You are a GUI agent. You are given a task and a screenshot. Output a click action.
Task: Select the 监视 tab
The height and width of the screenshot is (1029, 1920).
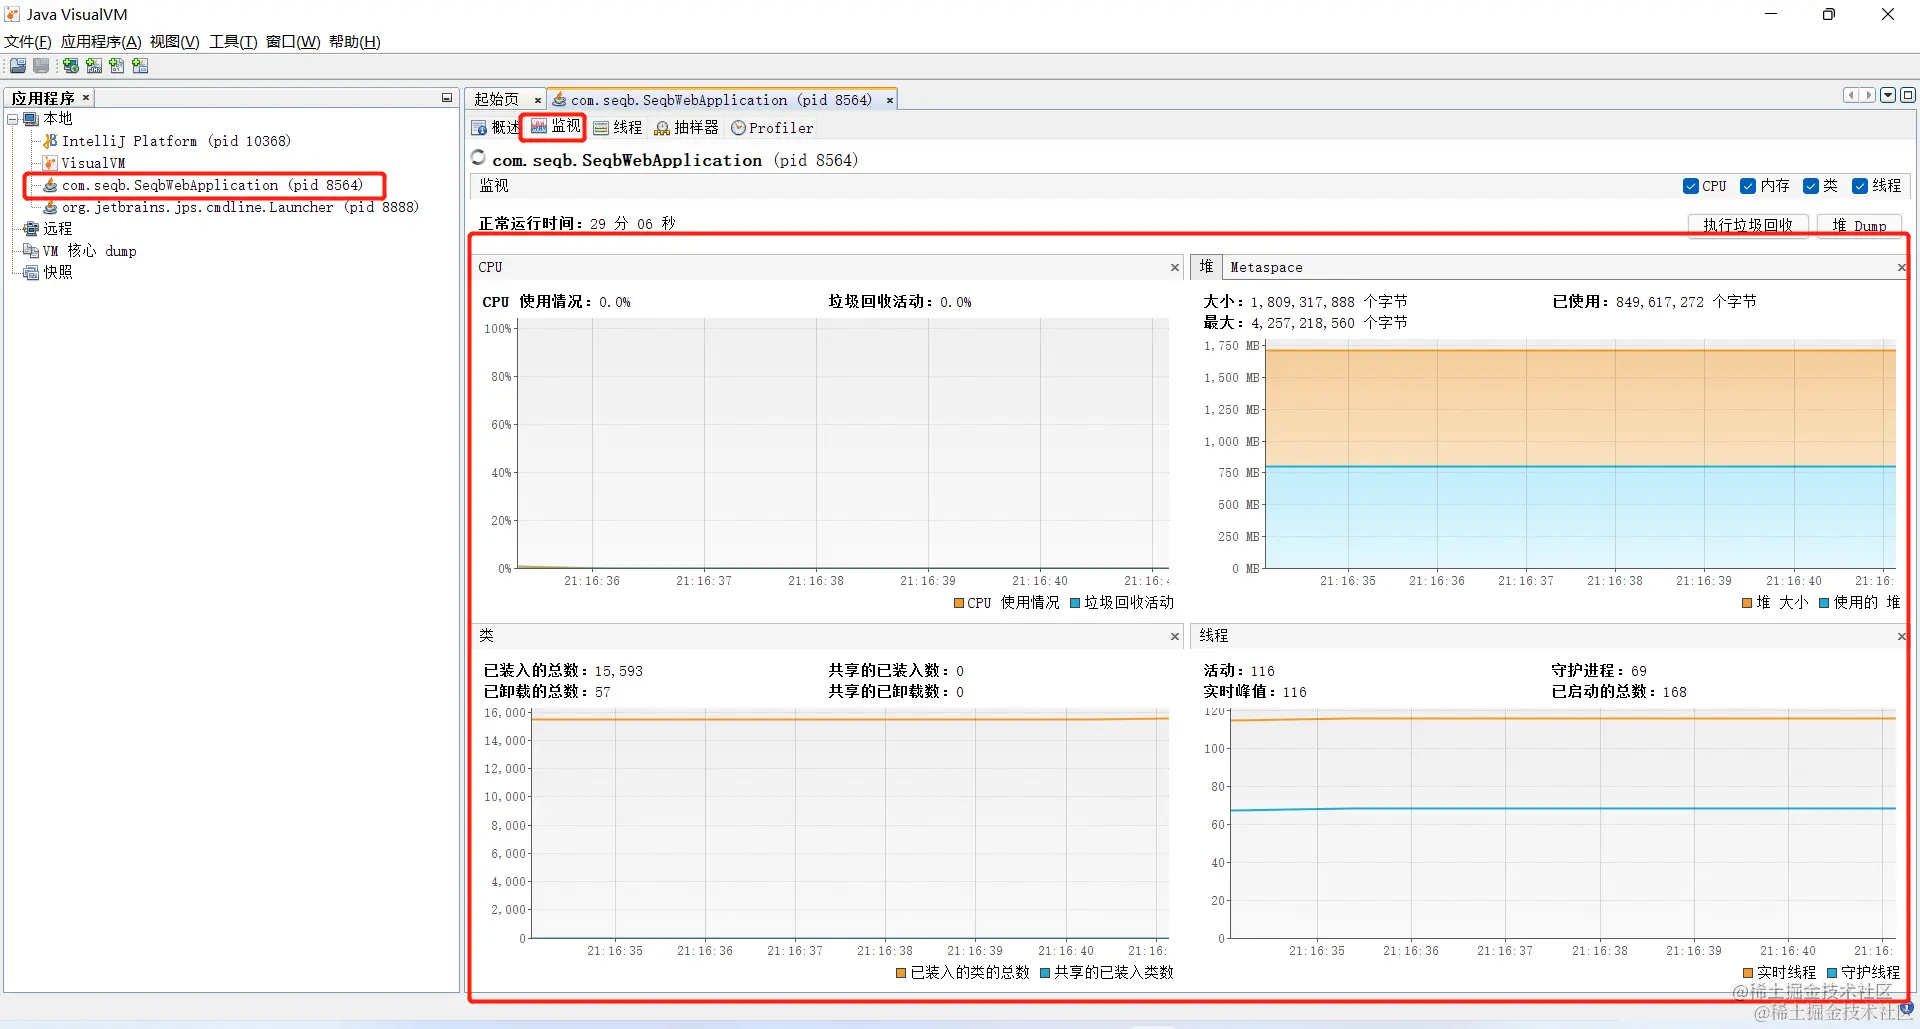tap(555, 126)
